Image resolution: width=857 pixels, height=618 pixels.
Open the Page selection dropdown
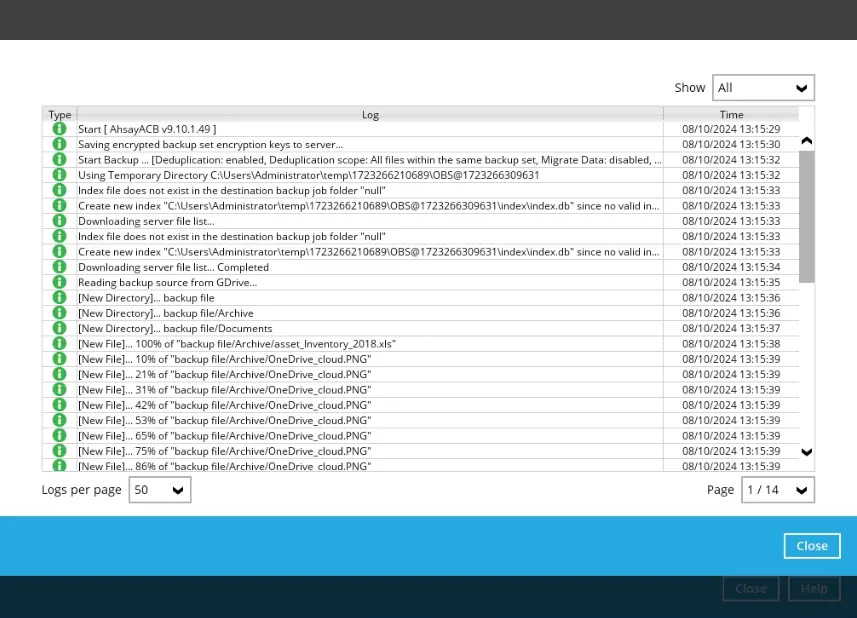(x=777, y=490)
